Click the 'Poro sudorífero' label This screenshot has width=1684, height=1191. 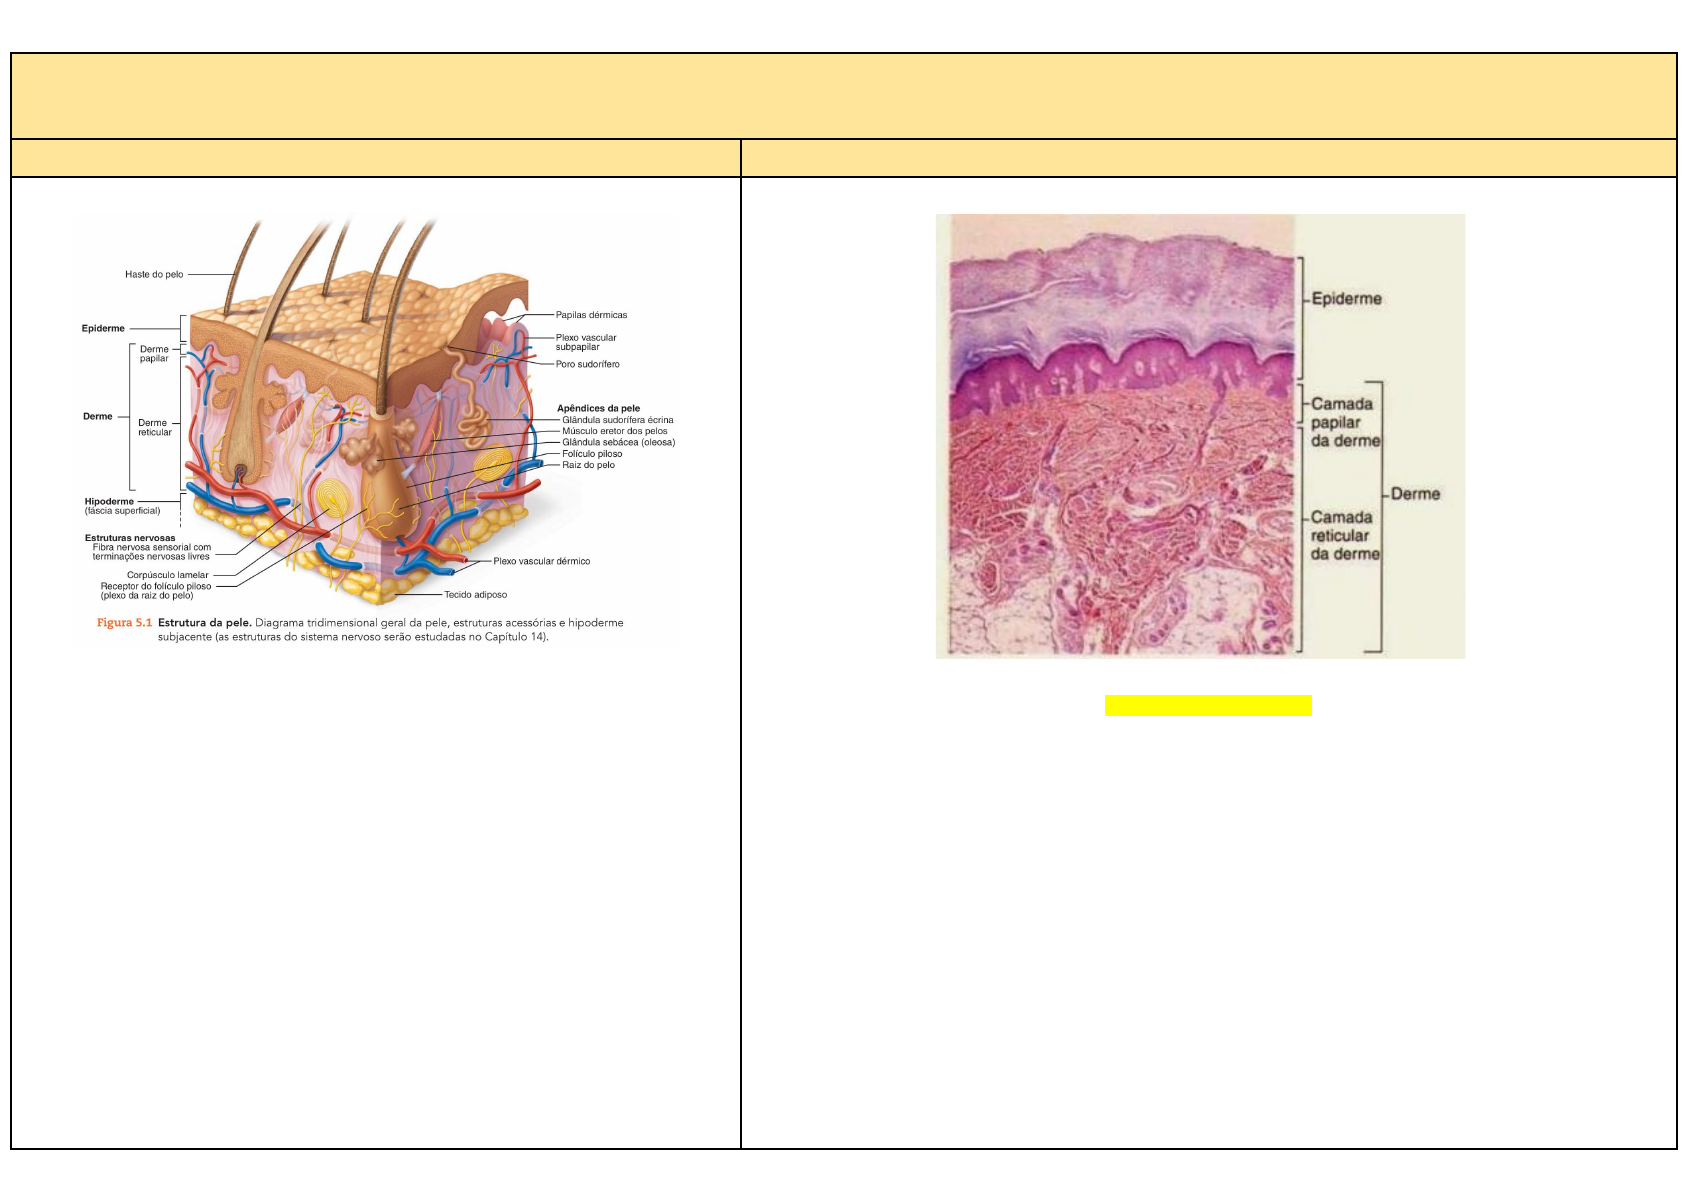tap(587, 364)
